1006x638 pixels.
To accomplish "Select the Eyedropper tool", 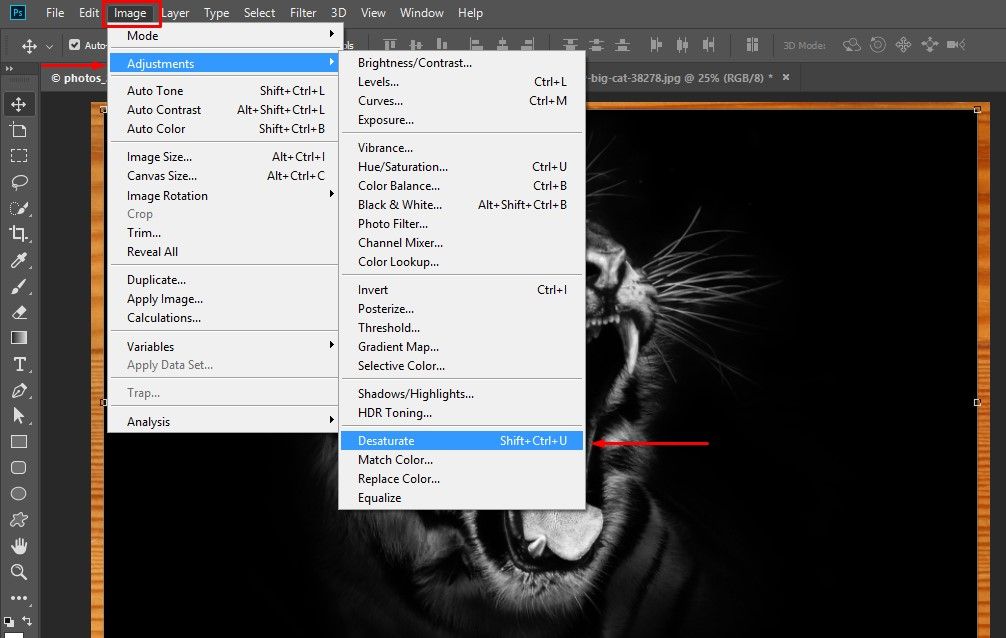I will [x=19, y=261].
